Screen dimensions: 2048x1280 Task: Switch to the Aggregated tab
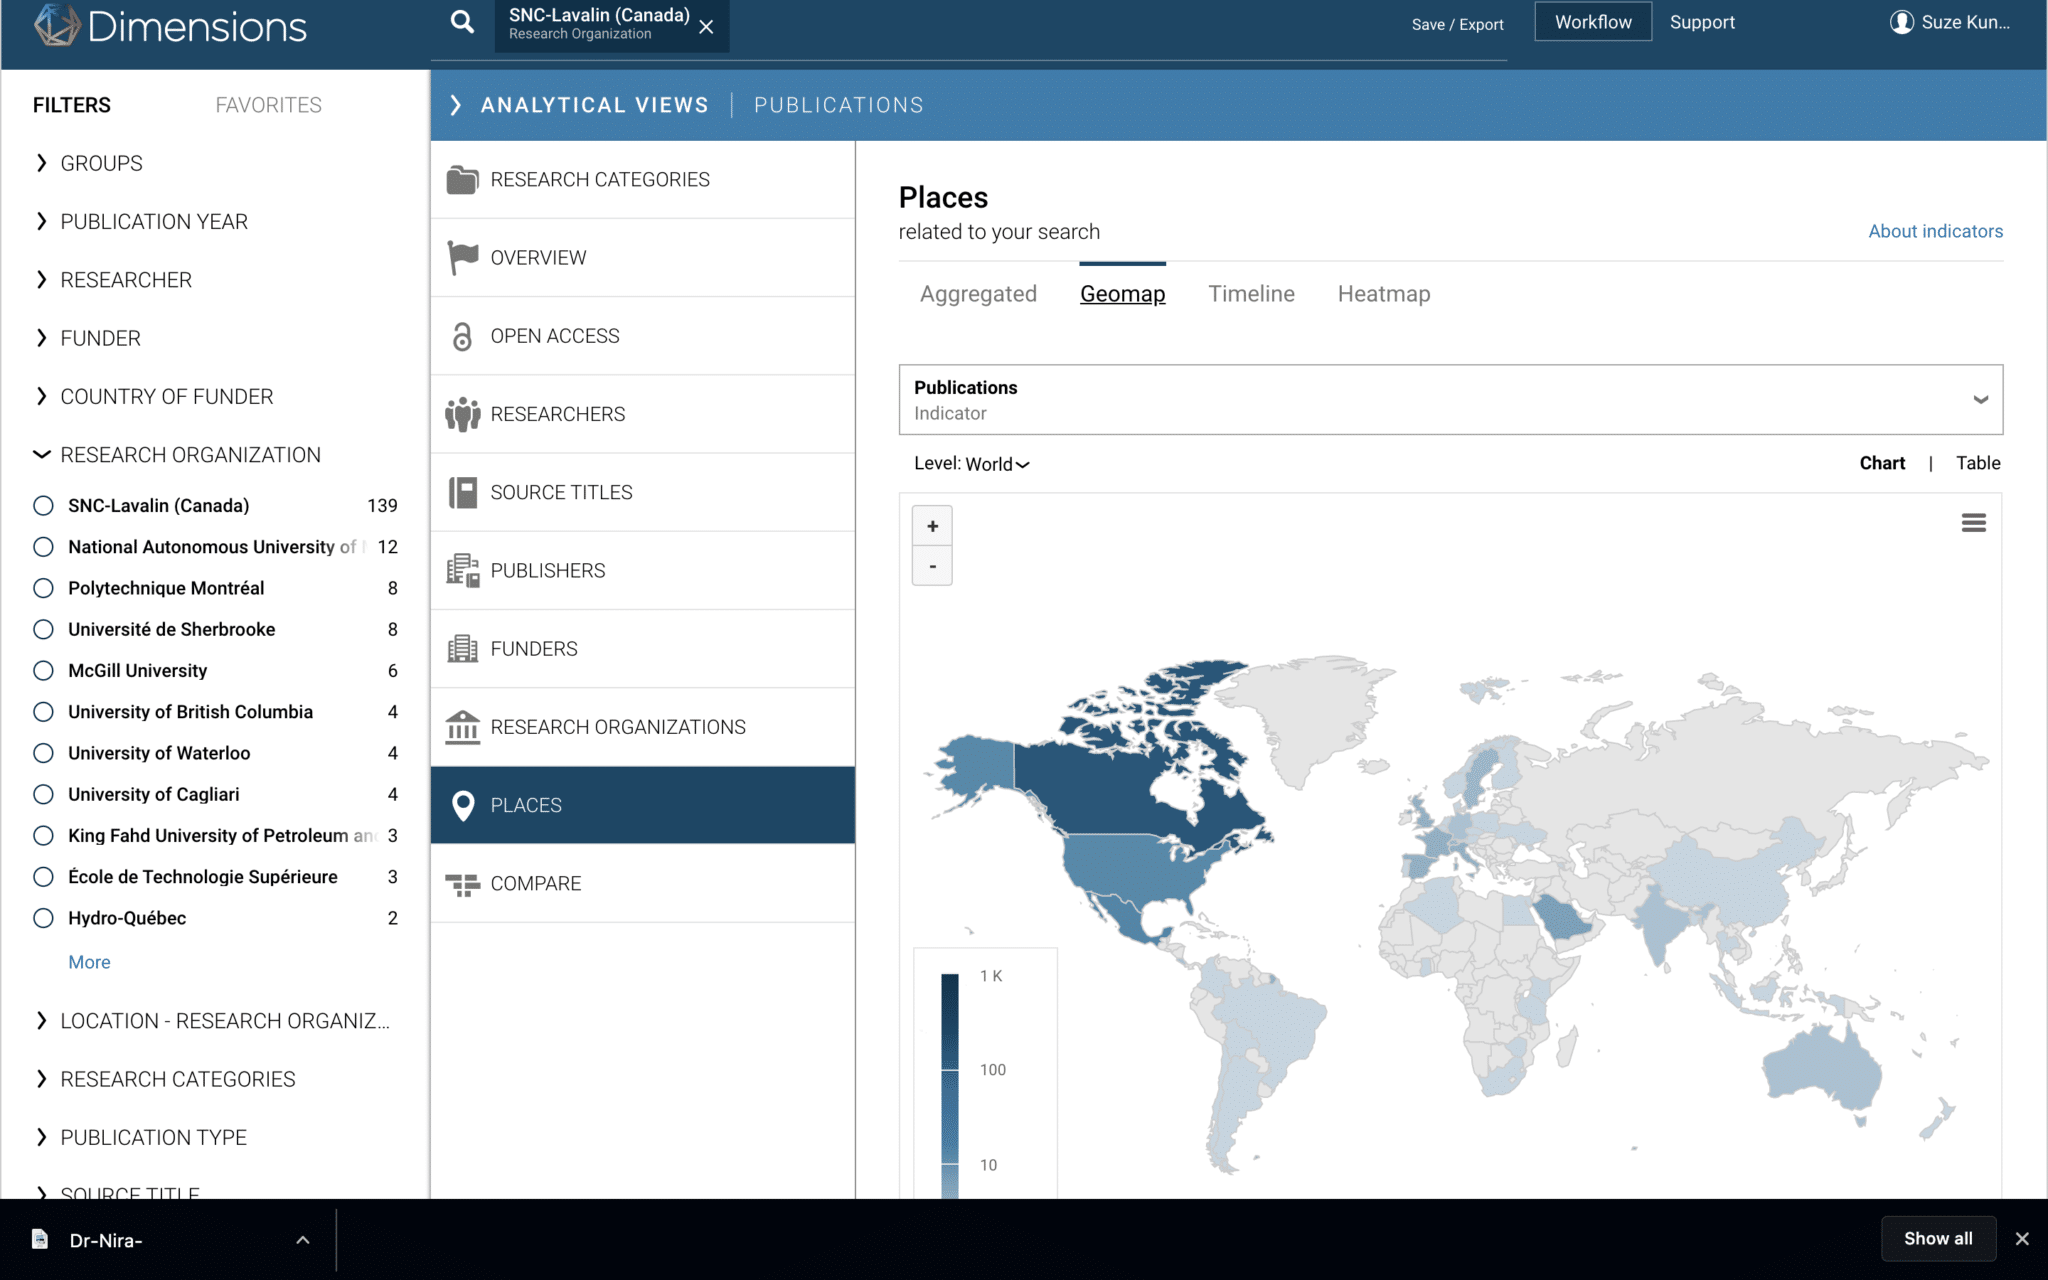pos(978,294)
